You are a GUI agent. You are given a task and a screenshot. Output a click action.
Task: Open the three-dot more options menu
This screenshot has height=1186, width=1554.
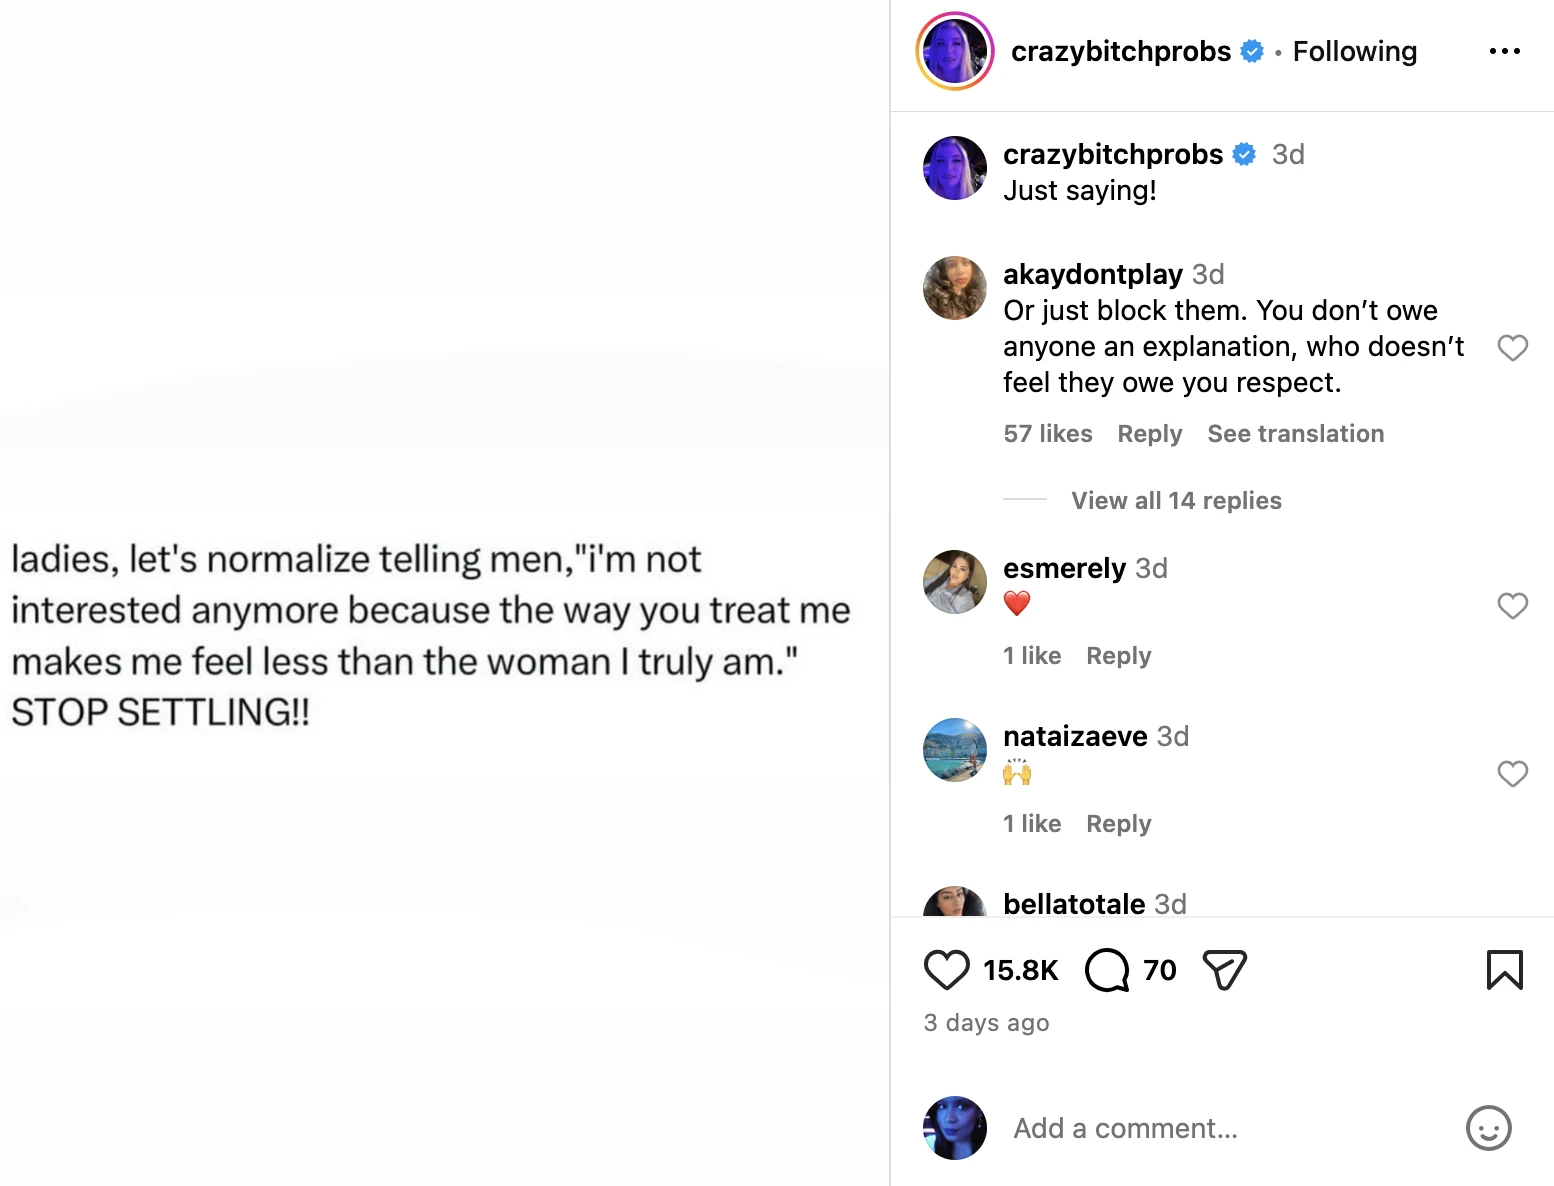point(1504,51)
